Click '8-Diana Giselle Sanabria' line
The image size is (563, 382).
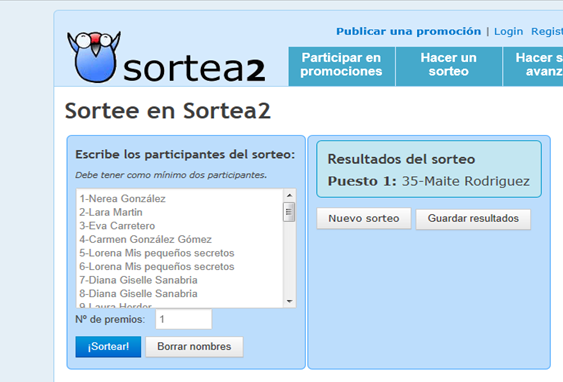(138, 294)
